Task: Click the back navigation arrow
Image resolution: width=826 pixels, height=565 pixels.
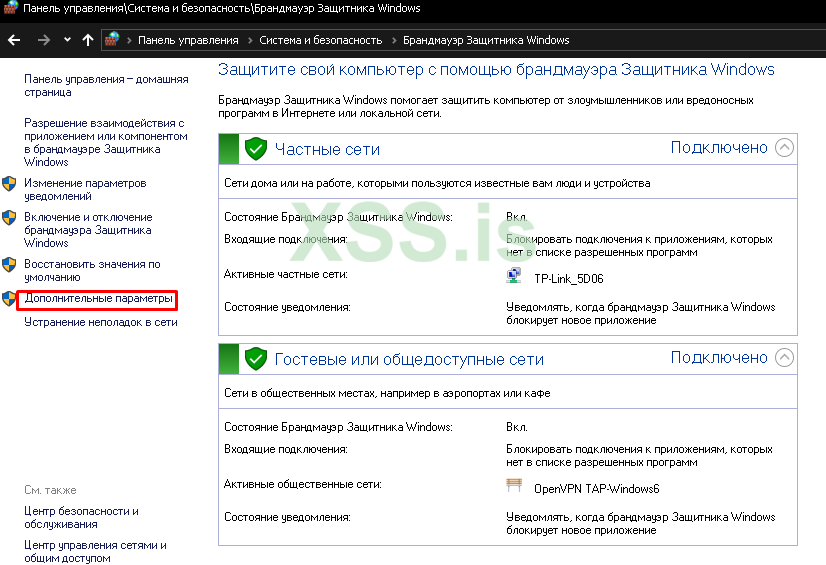Action: coord(14,40)
